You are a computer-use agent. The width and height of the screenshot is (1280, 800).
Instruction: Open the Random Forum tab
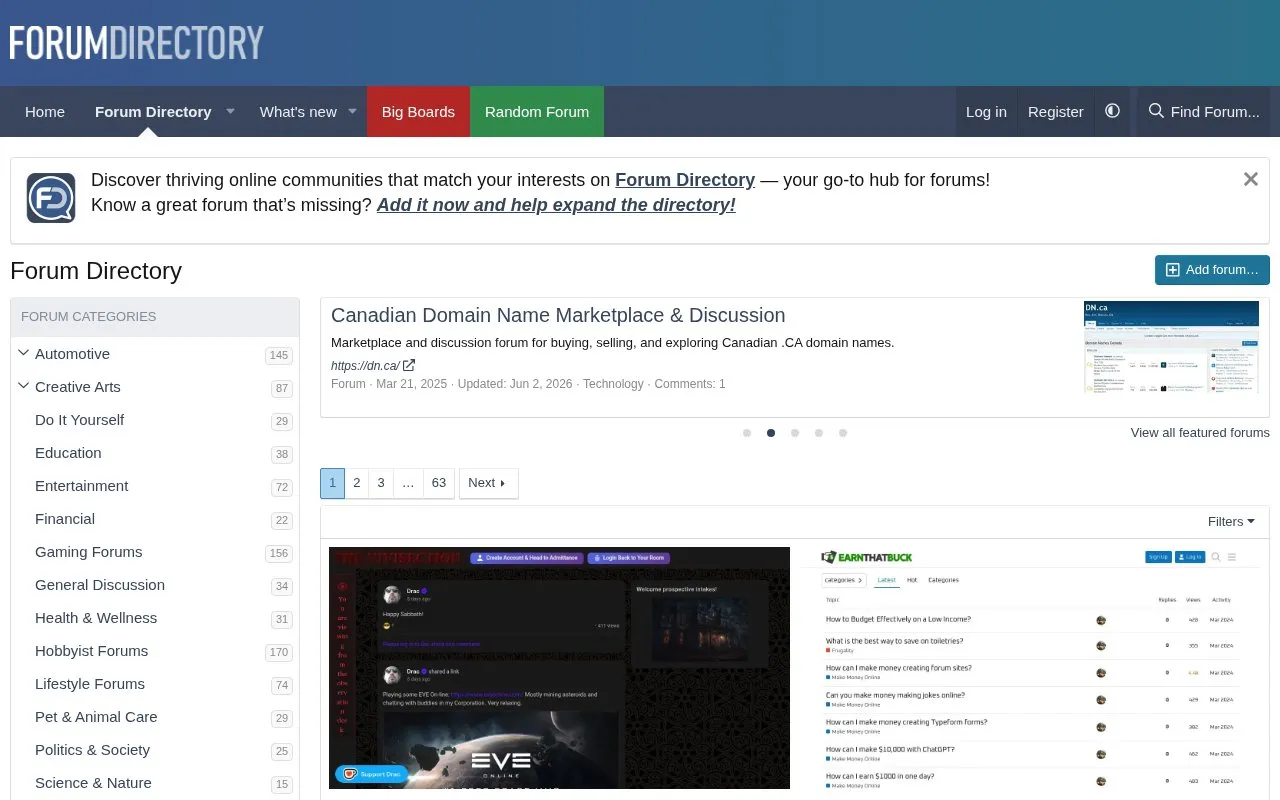(537, 111)
